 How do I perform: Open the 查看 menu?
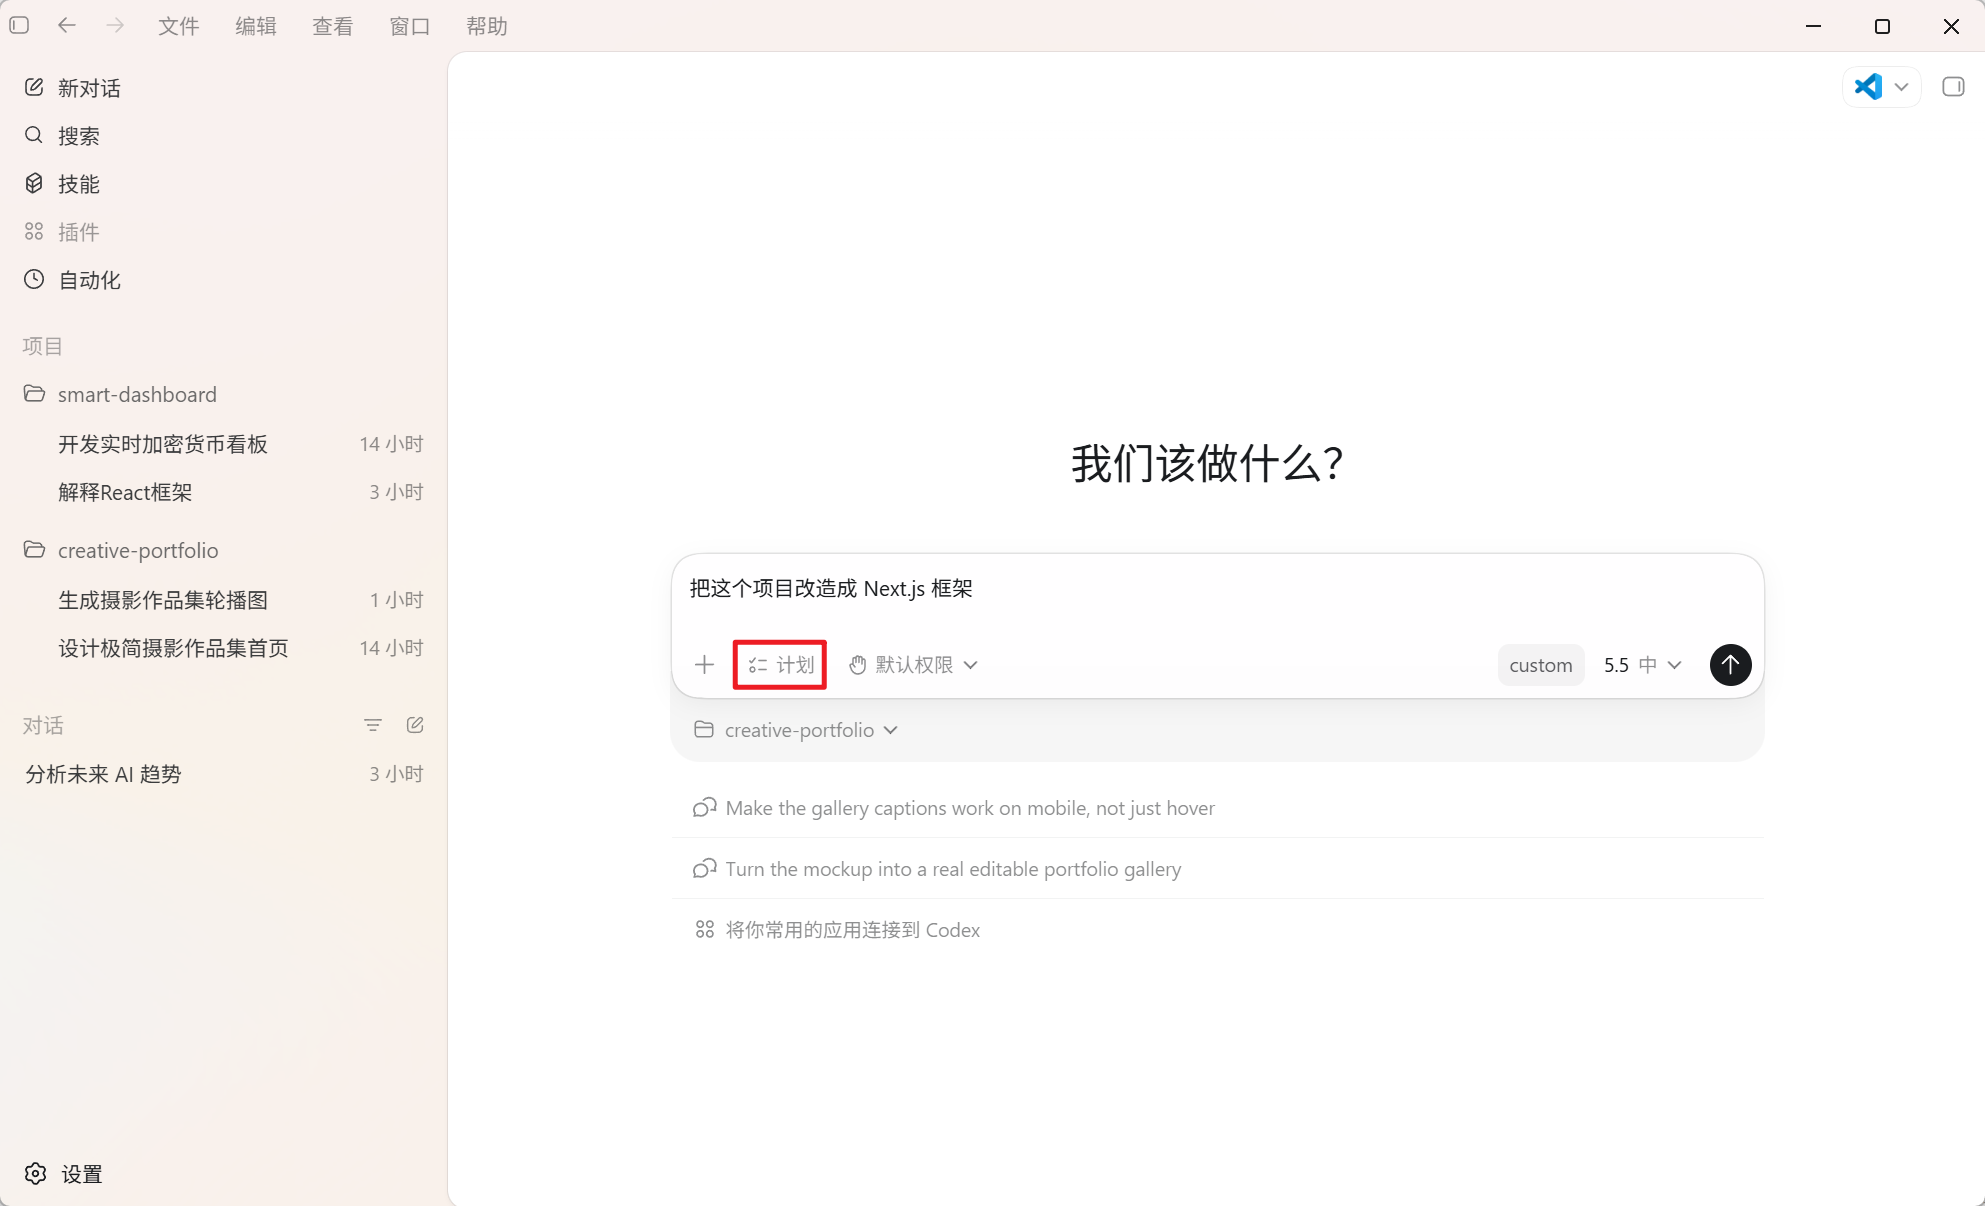coord(332,26)
